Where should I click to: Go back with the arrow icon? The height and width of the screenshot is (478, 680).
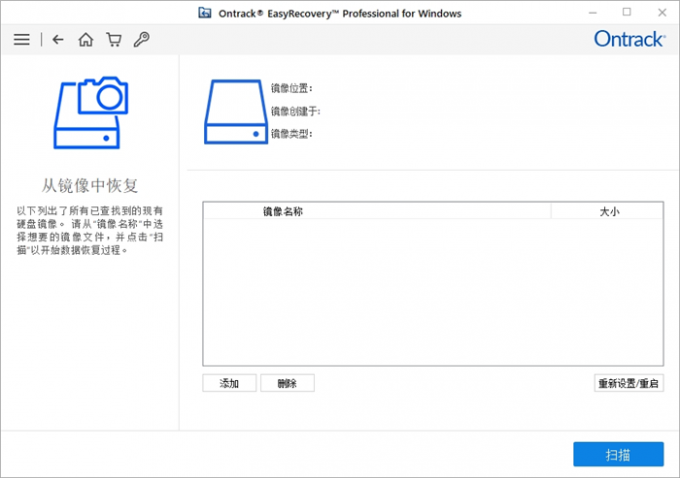[x=58, y=39]
